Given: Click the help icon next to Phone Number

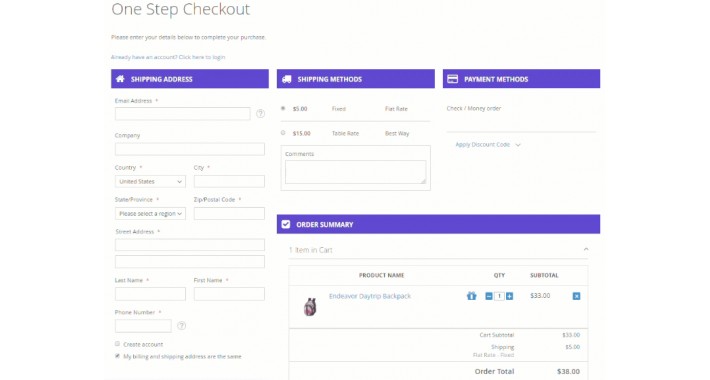Looking at the screenshot, I should pos(182,326).
